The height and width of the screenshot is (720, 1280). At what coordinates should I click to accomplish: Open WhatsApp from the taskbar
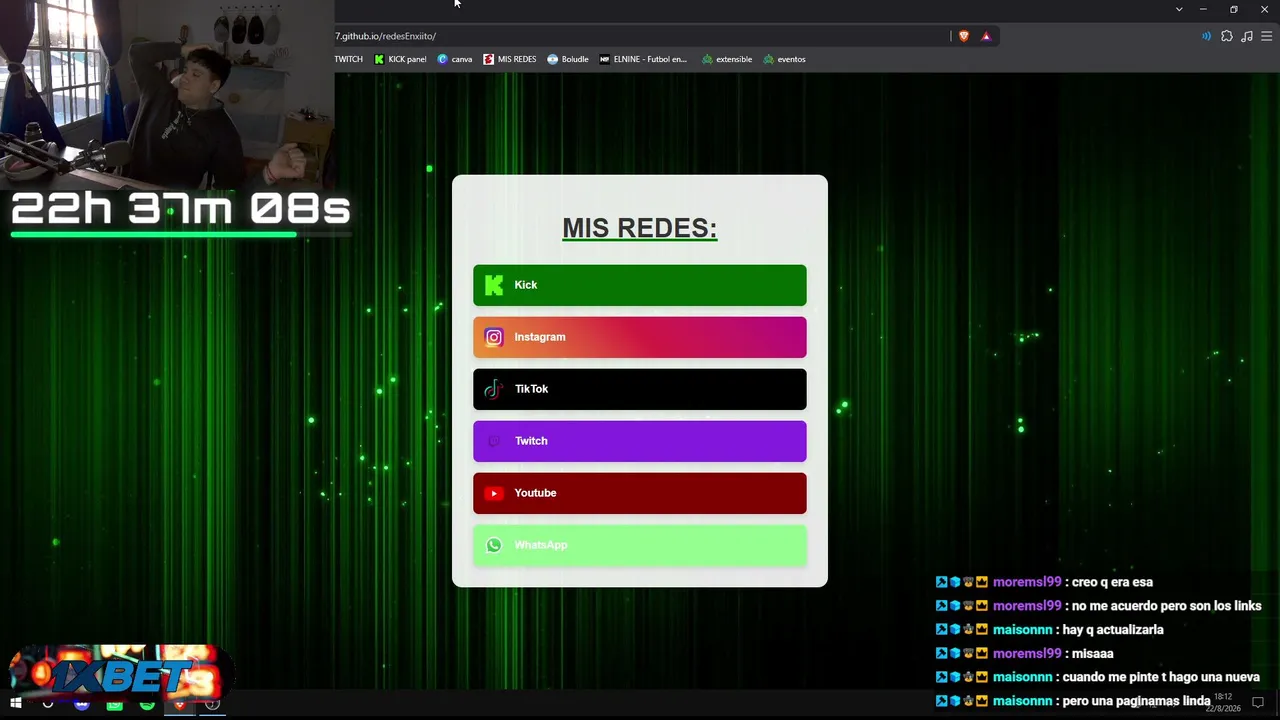(x=114, y=704)
